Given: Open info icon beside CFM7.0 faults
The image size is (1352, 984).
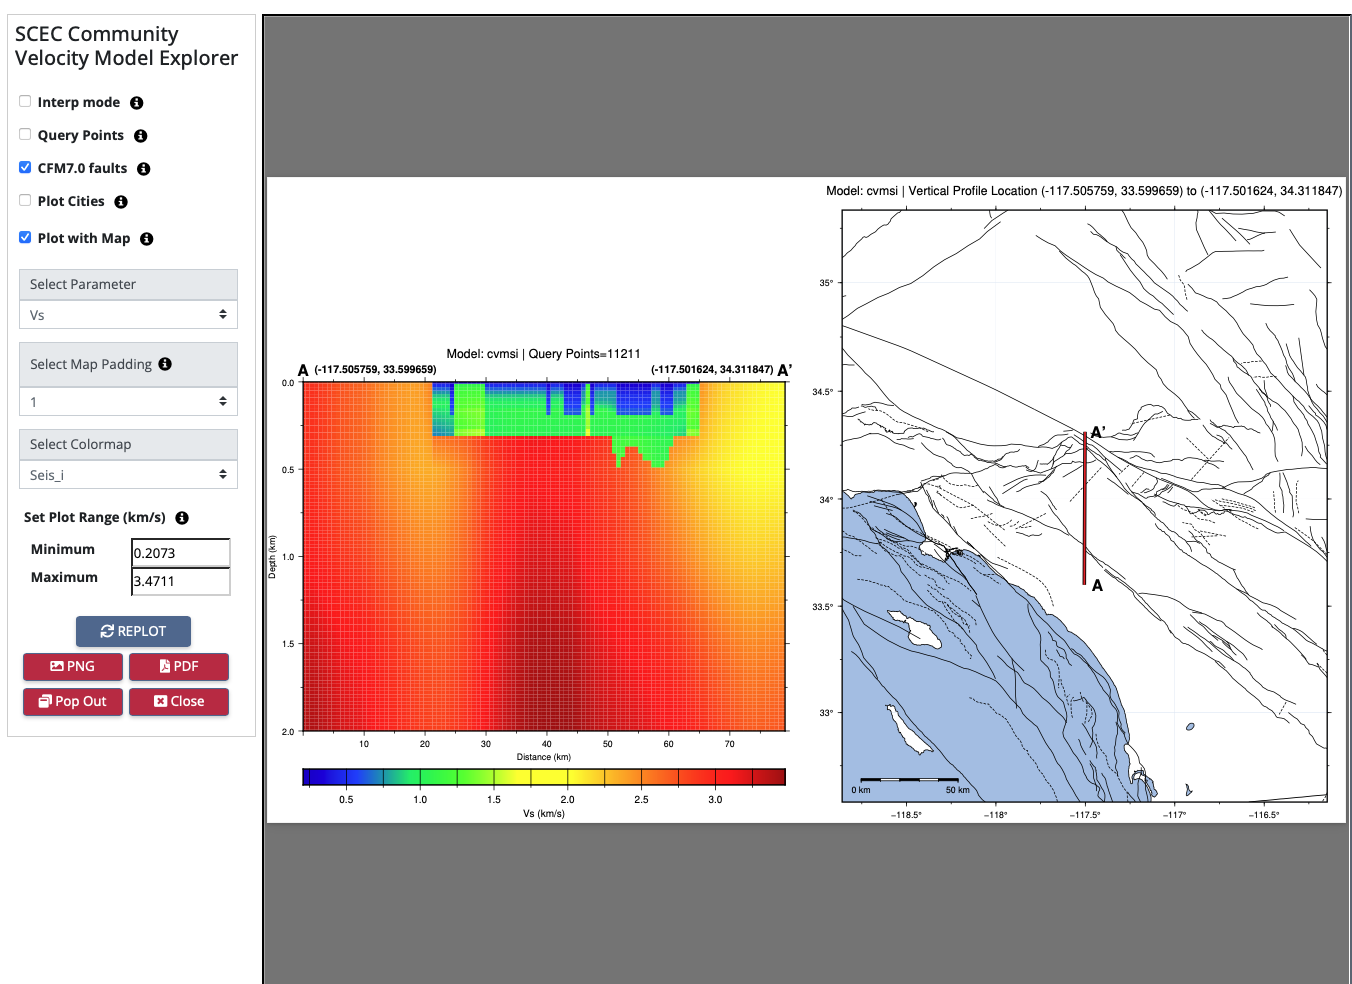Looking at the screenshot, I should [x=144, y=169].
